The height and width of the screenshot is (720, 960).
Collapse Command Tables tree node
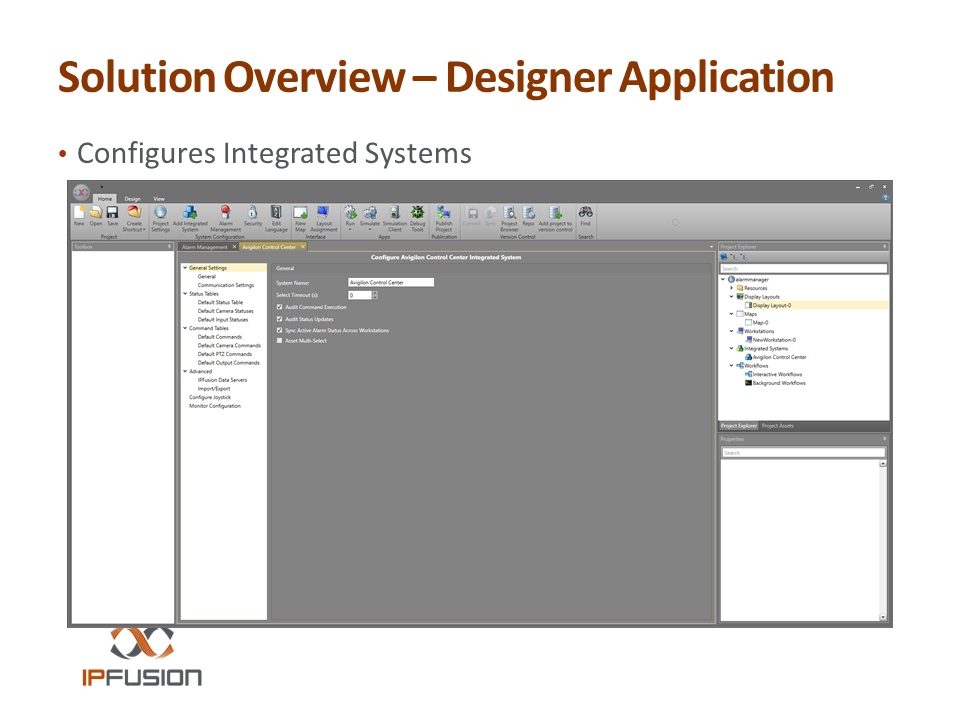coord(185,328)
